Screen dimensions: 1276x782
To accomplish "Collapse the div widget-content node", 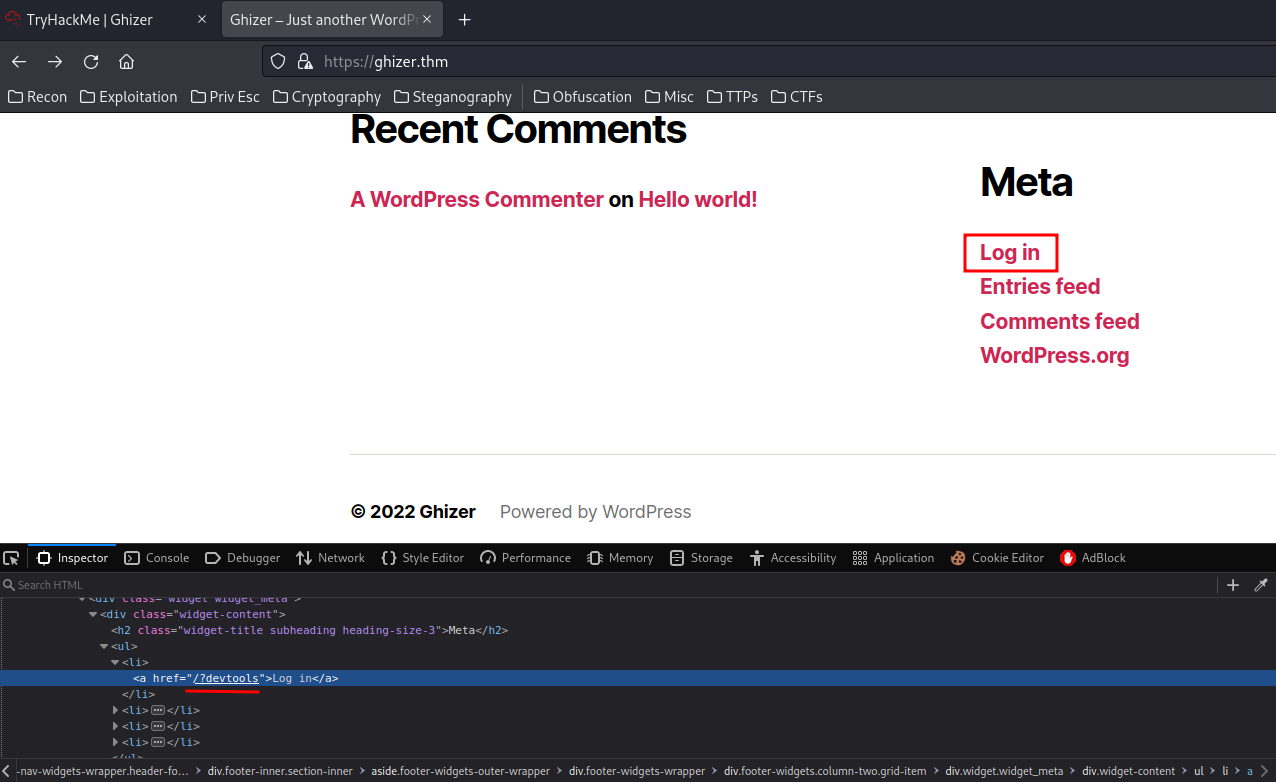I will tap(93, 614).
